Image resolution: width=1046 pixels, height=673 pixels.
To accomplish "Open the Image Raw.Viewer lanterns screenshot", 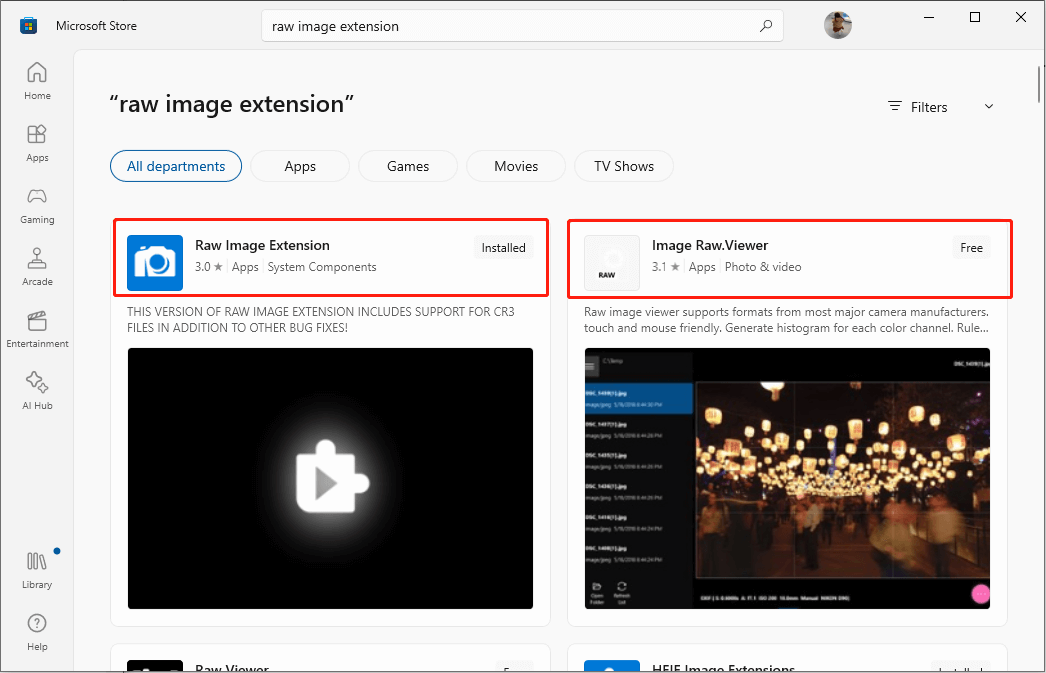I will point(787,478).
